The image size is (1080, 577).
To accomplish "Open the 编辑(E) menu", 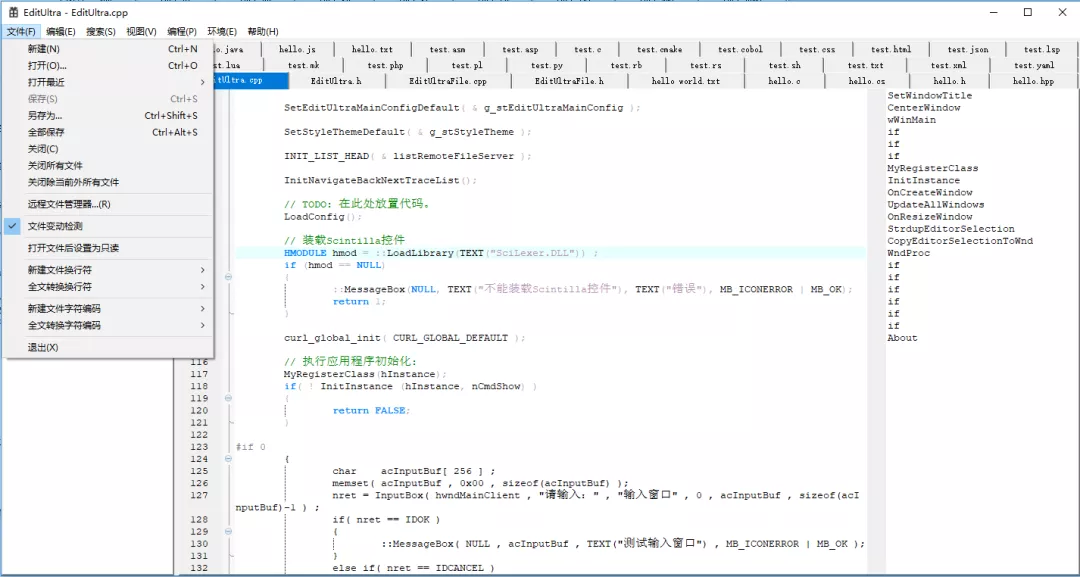I will click(61, 32).
